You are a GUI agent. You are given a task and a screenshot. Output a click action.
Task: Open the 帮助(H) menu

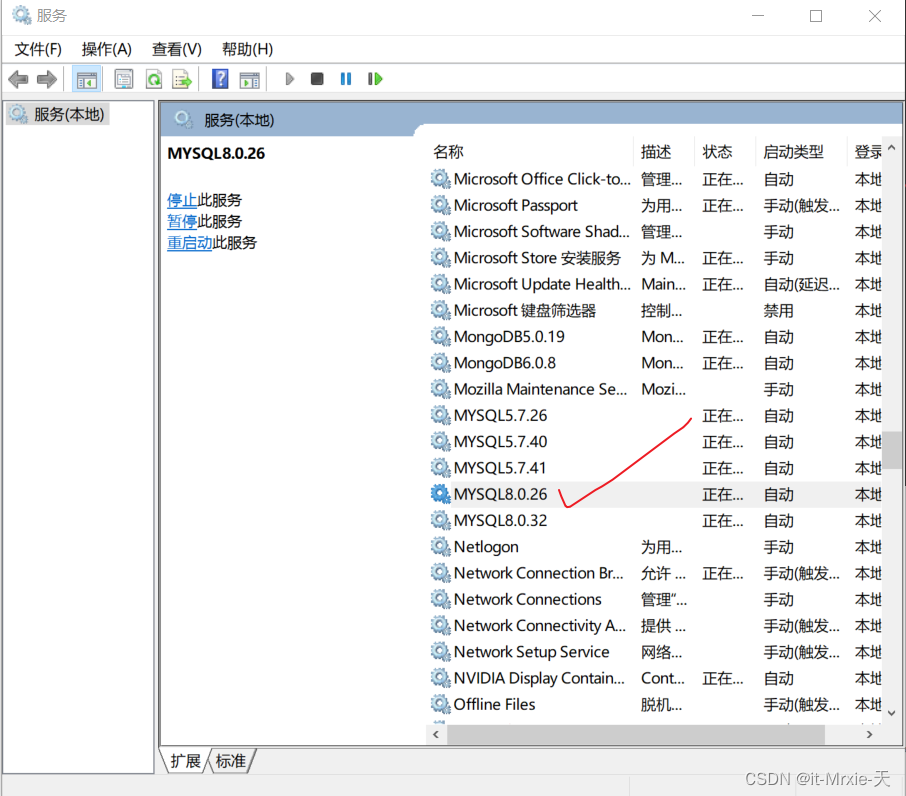pos(247,49)
